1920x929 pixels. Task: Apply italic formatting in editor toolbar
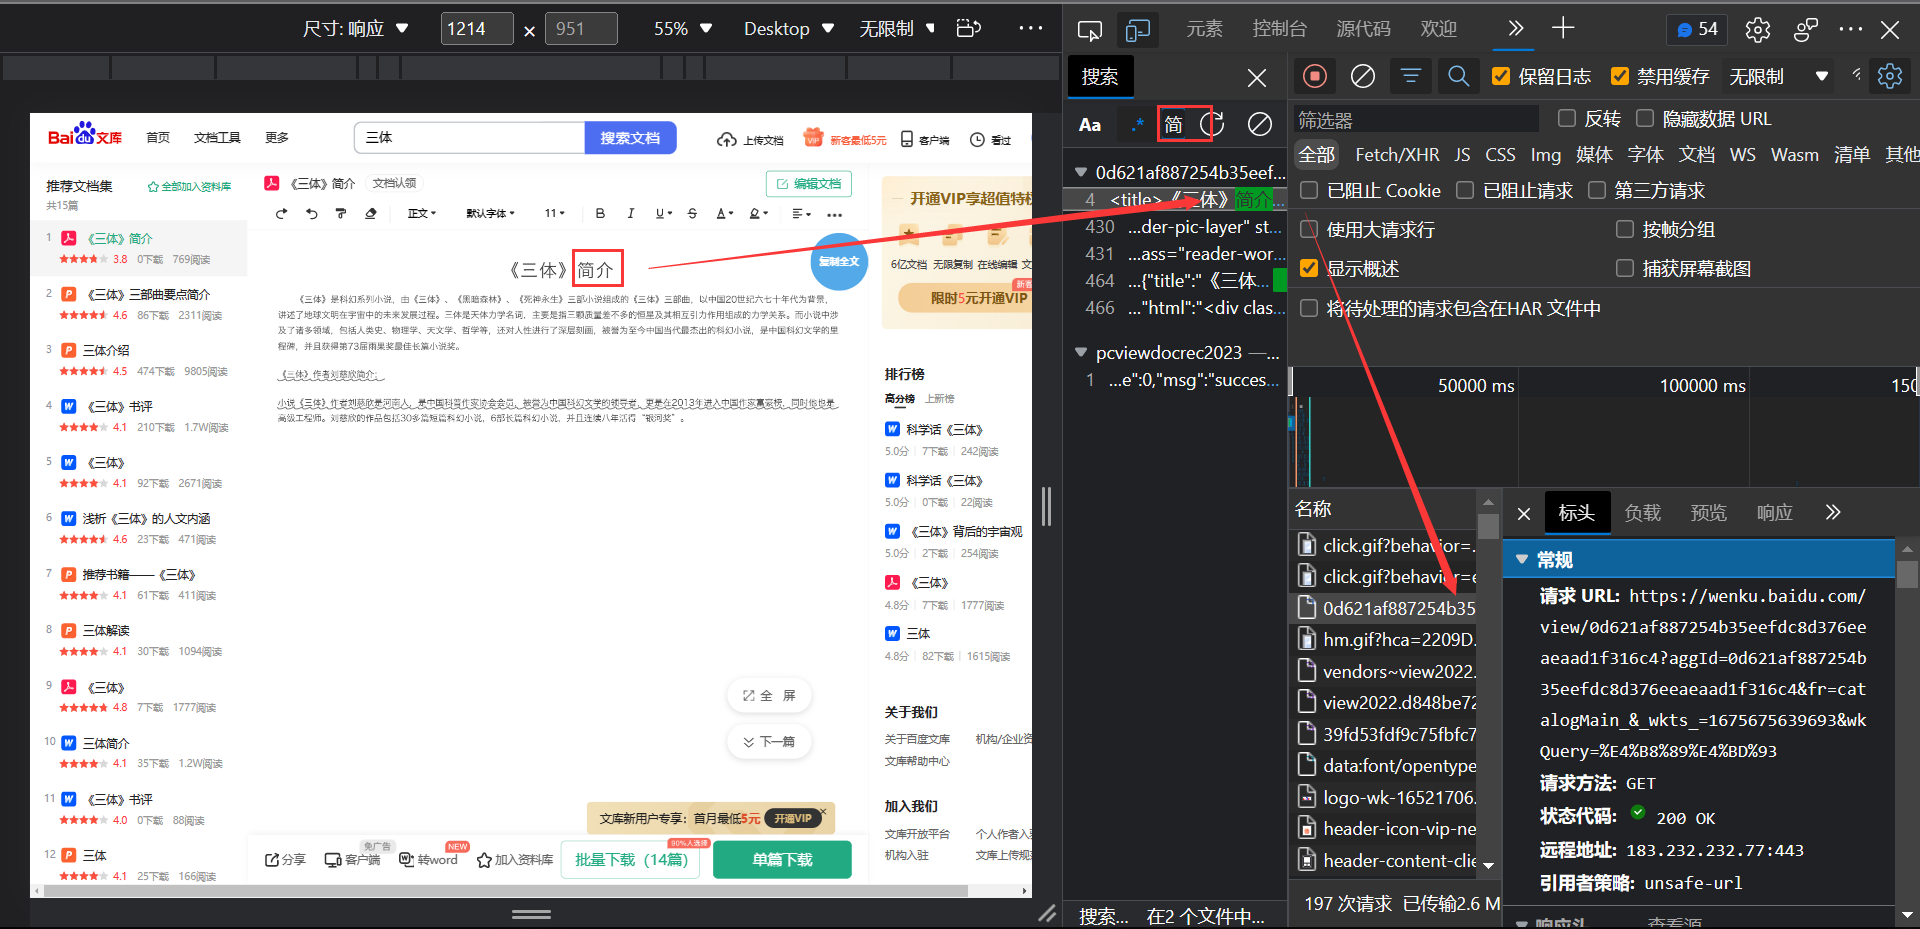pos(630,213)
